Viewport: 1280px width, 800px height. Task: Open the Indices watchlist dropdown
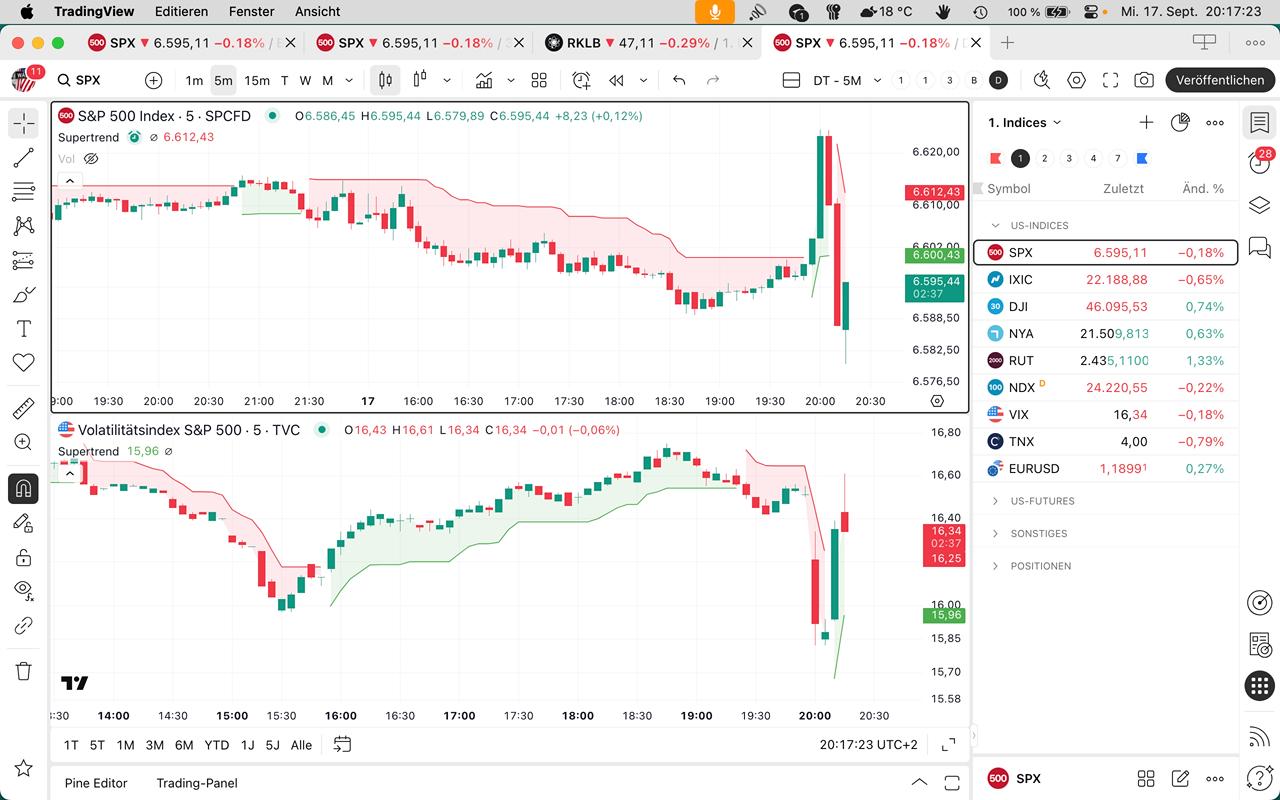tap(1025, 122)
